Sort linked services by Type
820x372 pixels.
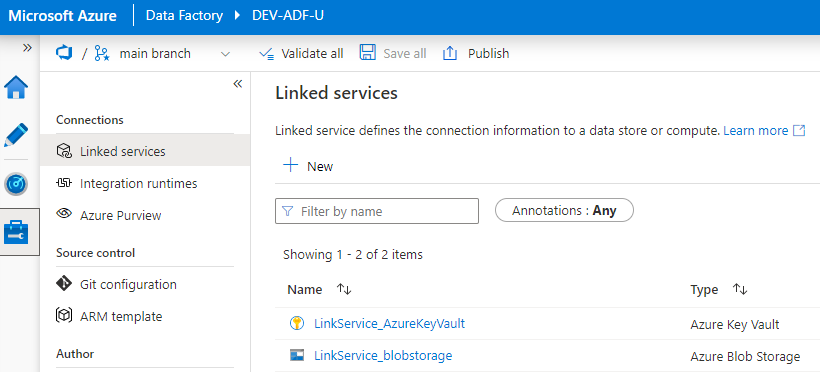(x=740, y=289)
